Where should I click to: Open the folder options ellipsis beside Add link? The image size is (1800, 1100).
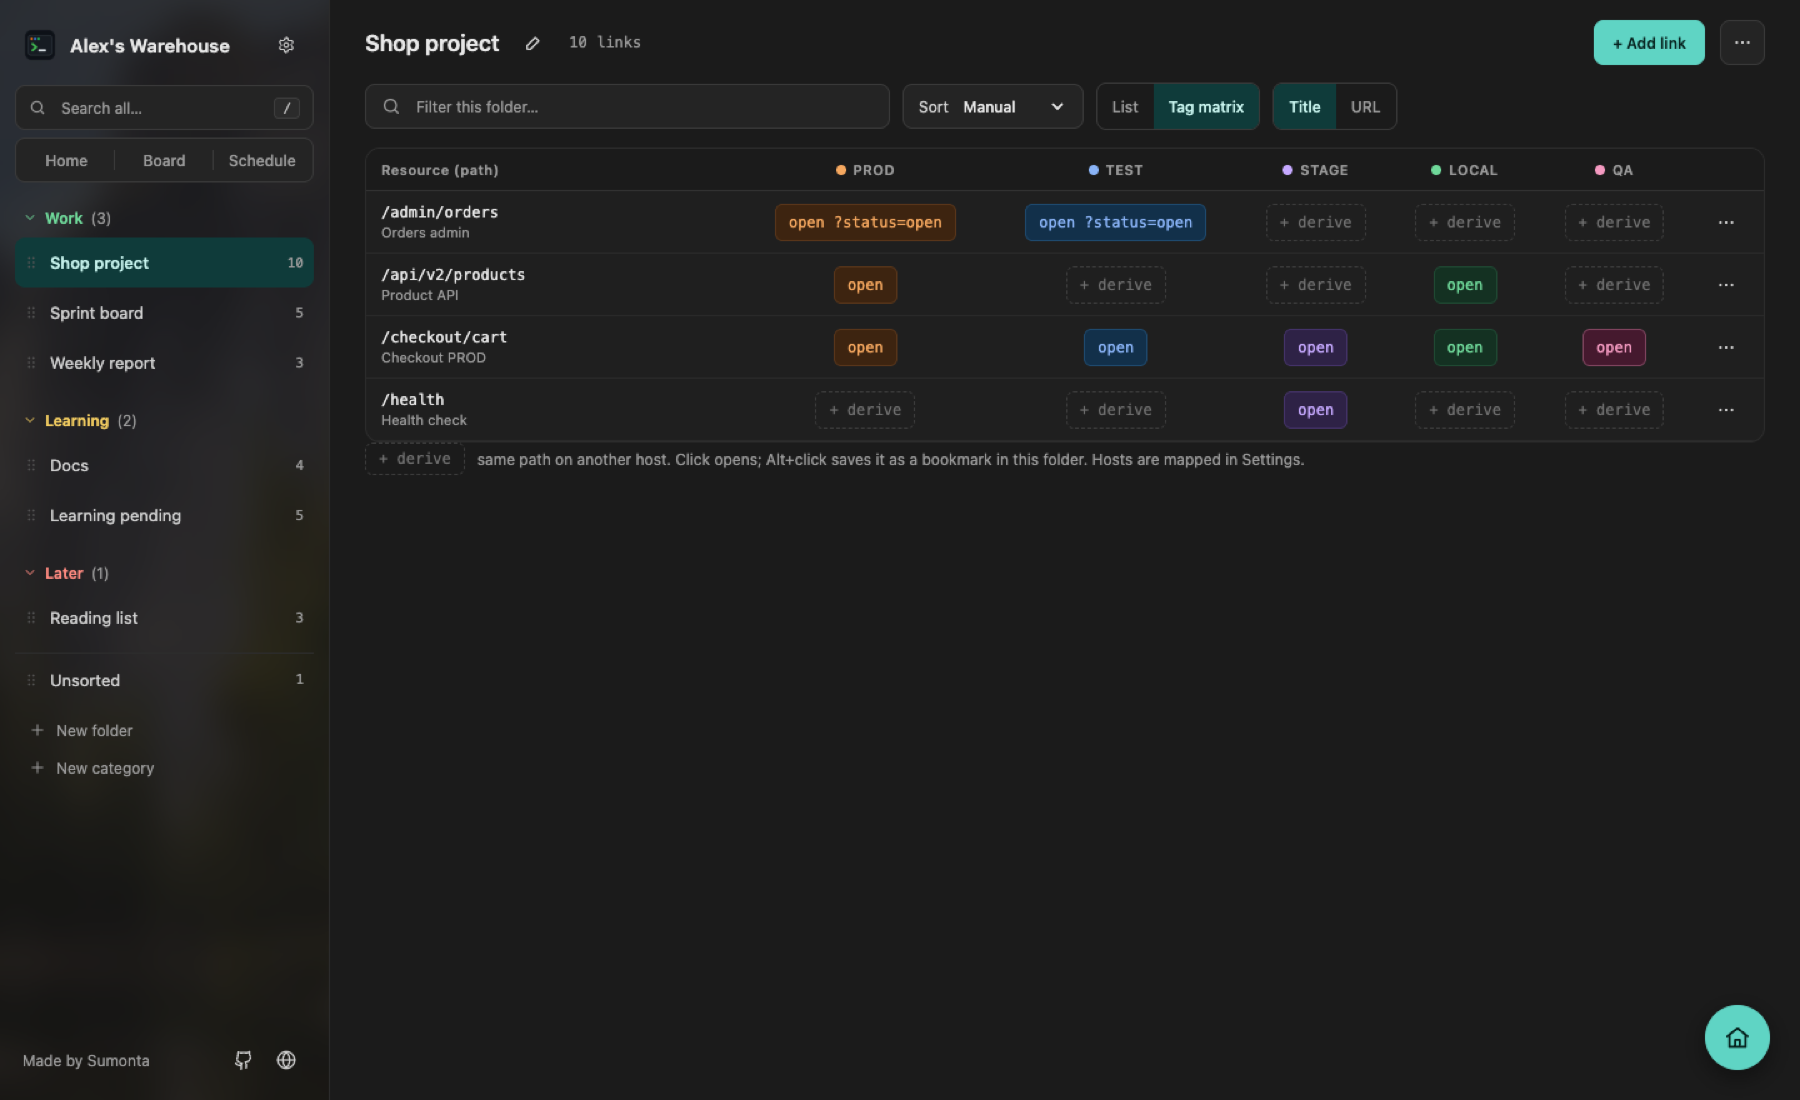[1742, 43]
